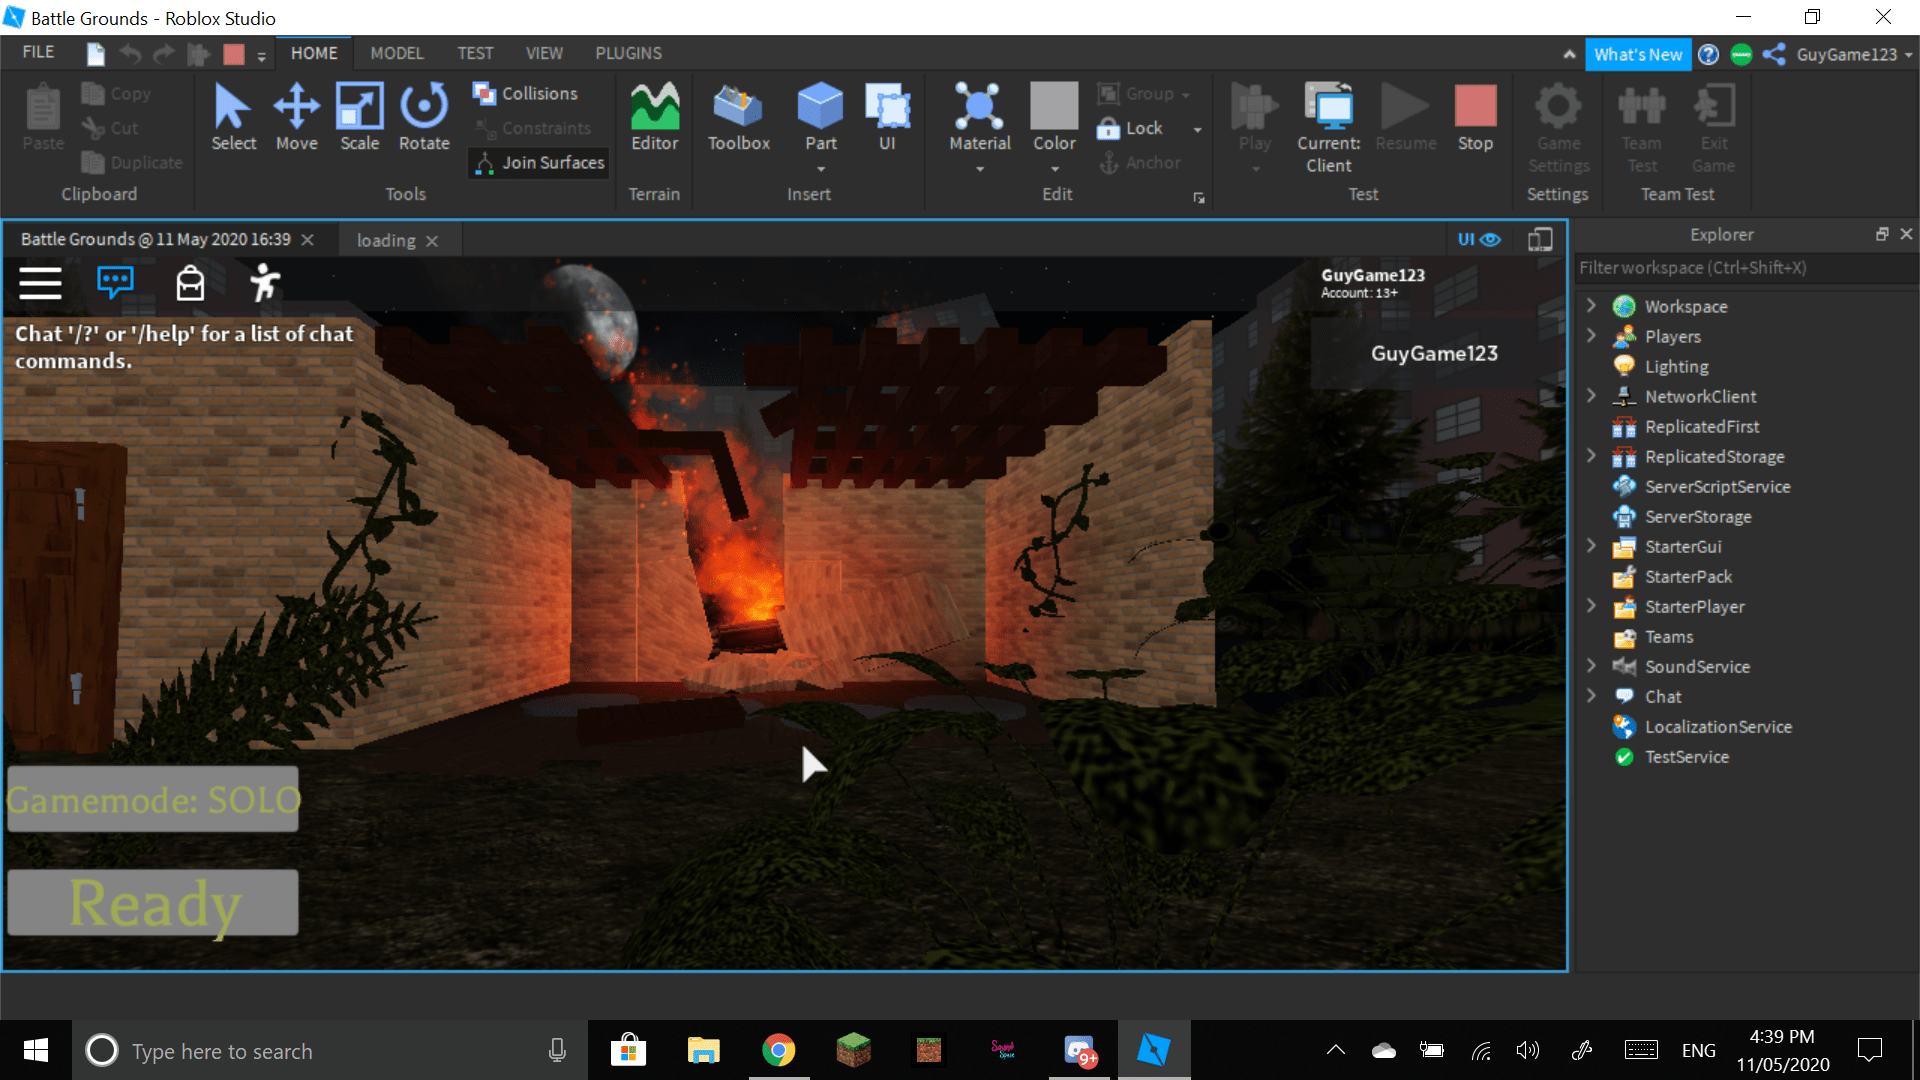Expand the NetworkClient node
Screen dimensions: 1920x1080
pyautogui.click(x=1591, y=395)
